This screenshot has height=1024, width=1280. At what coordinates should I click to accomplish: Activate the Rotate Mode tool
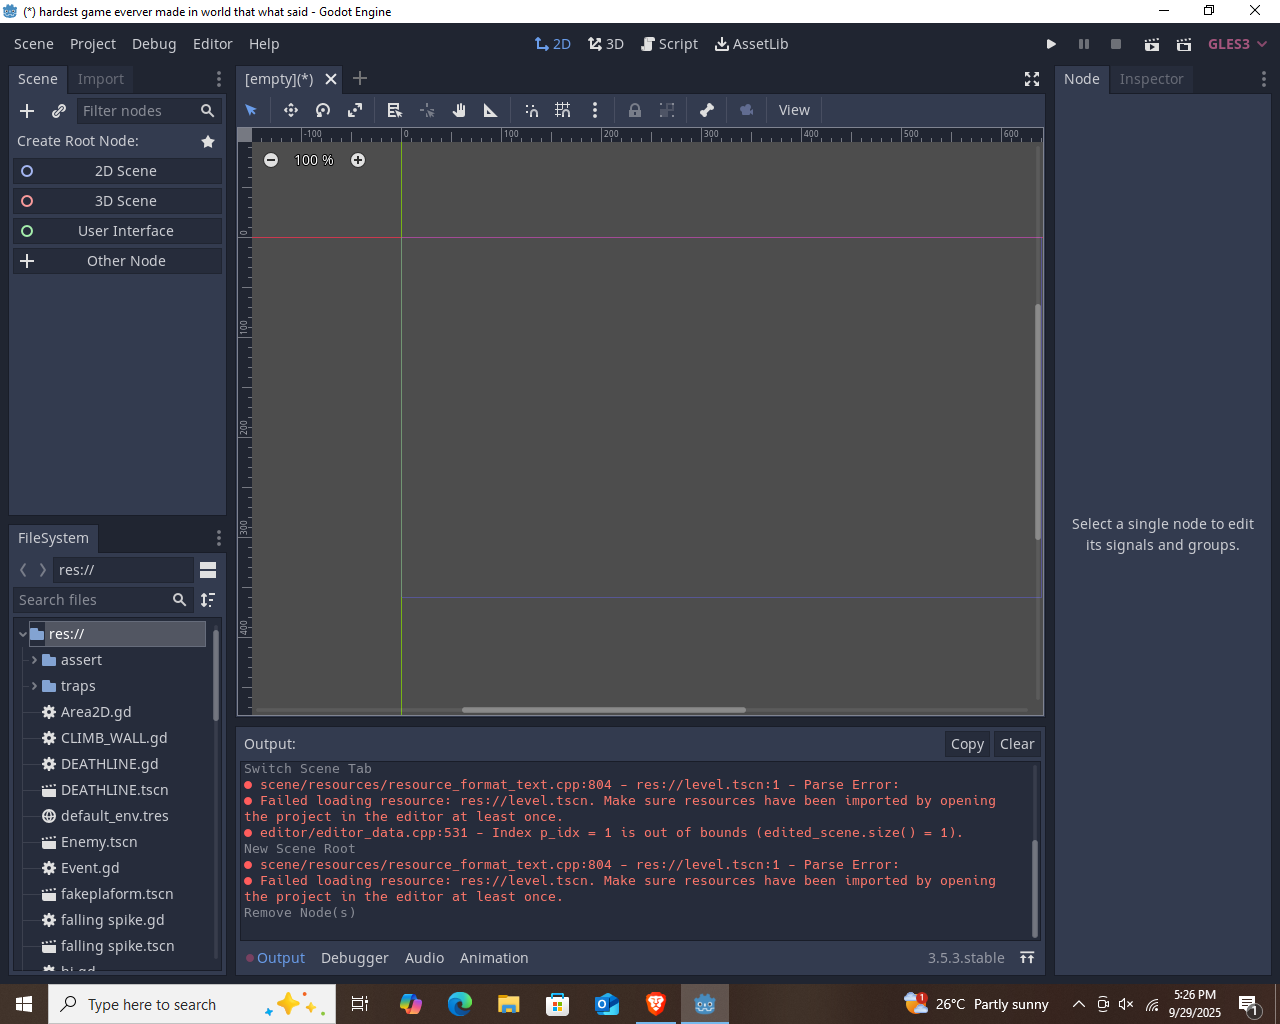pos(323,110)
